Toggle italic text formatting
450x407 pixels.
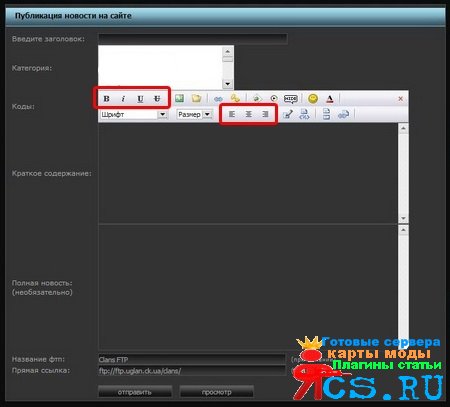click(x=123, y=99)
